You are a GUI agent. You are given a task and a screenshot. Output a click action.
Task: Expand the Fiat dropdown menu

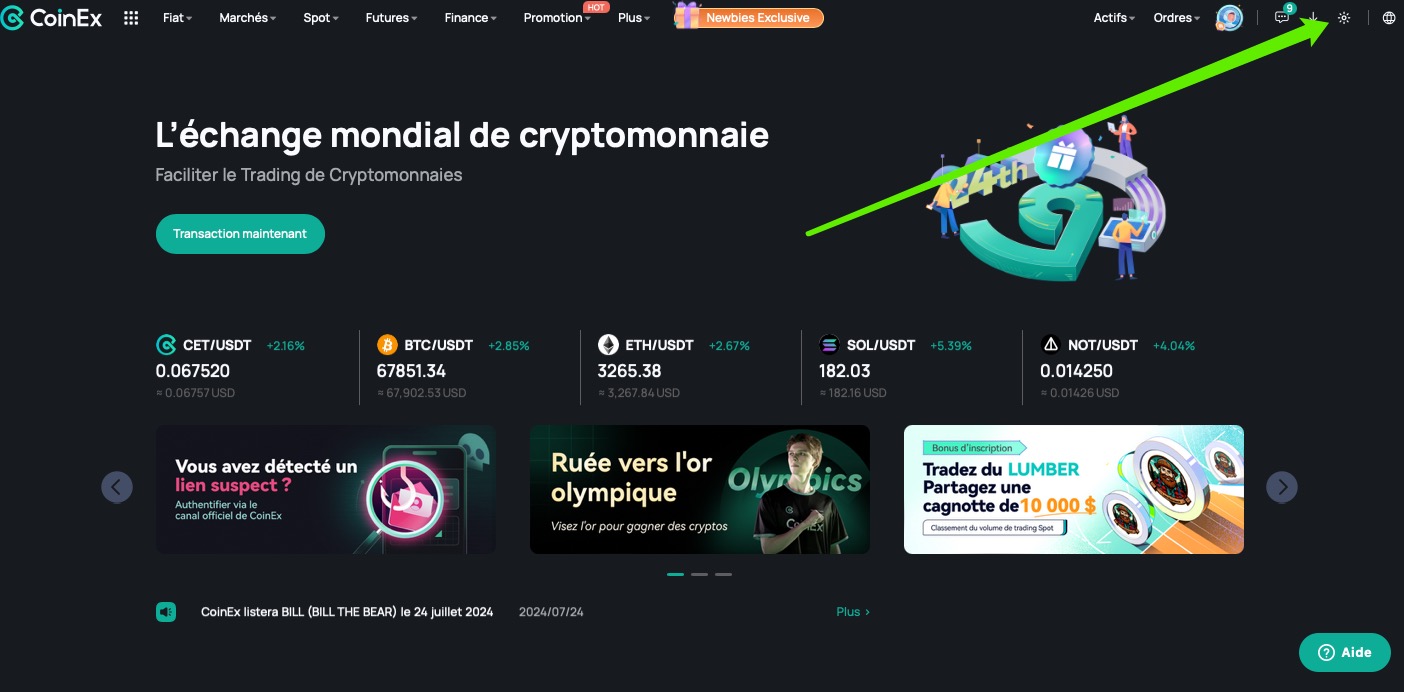(178, 18)
